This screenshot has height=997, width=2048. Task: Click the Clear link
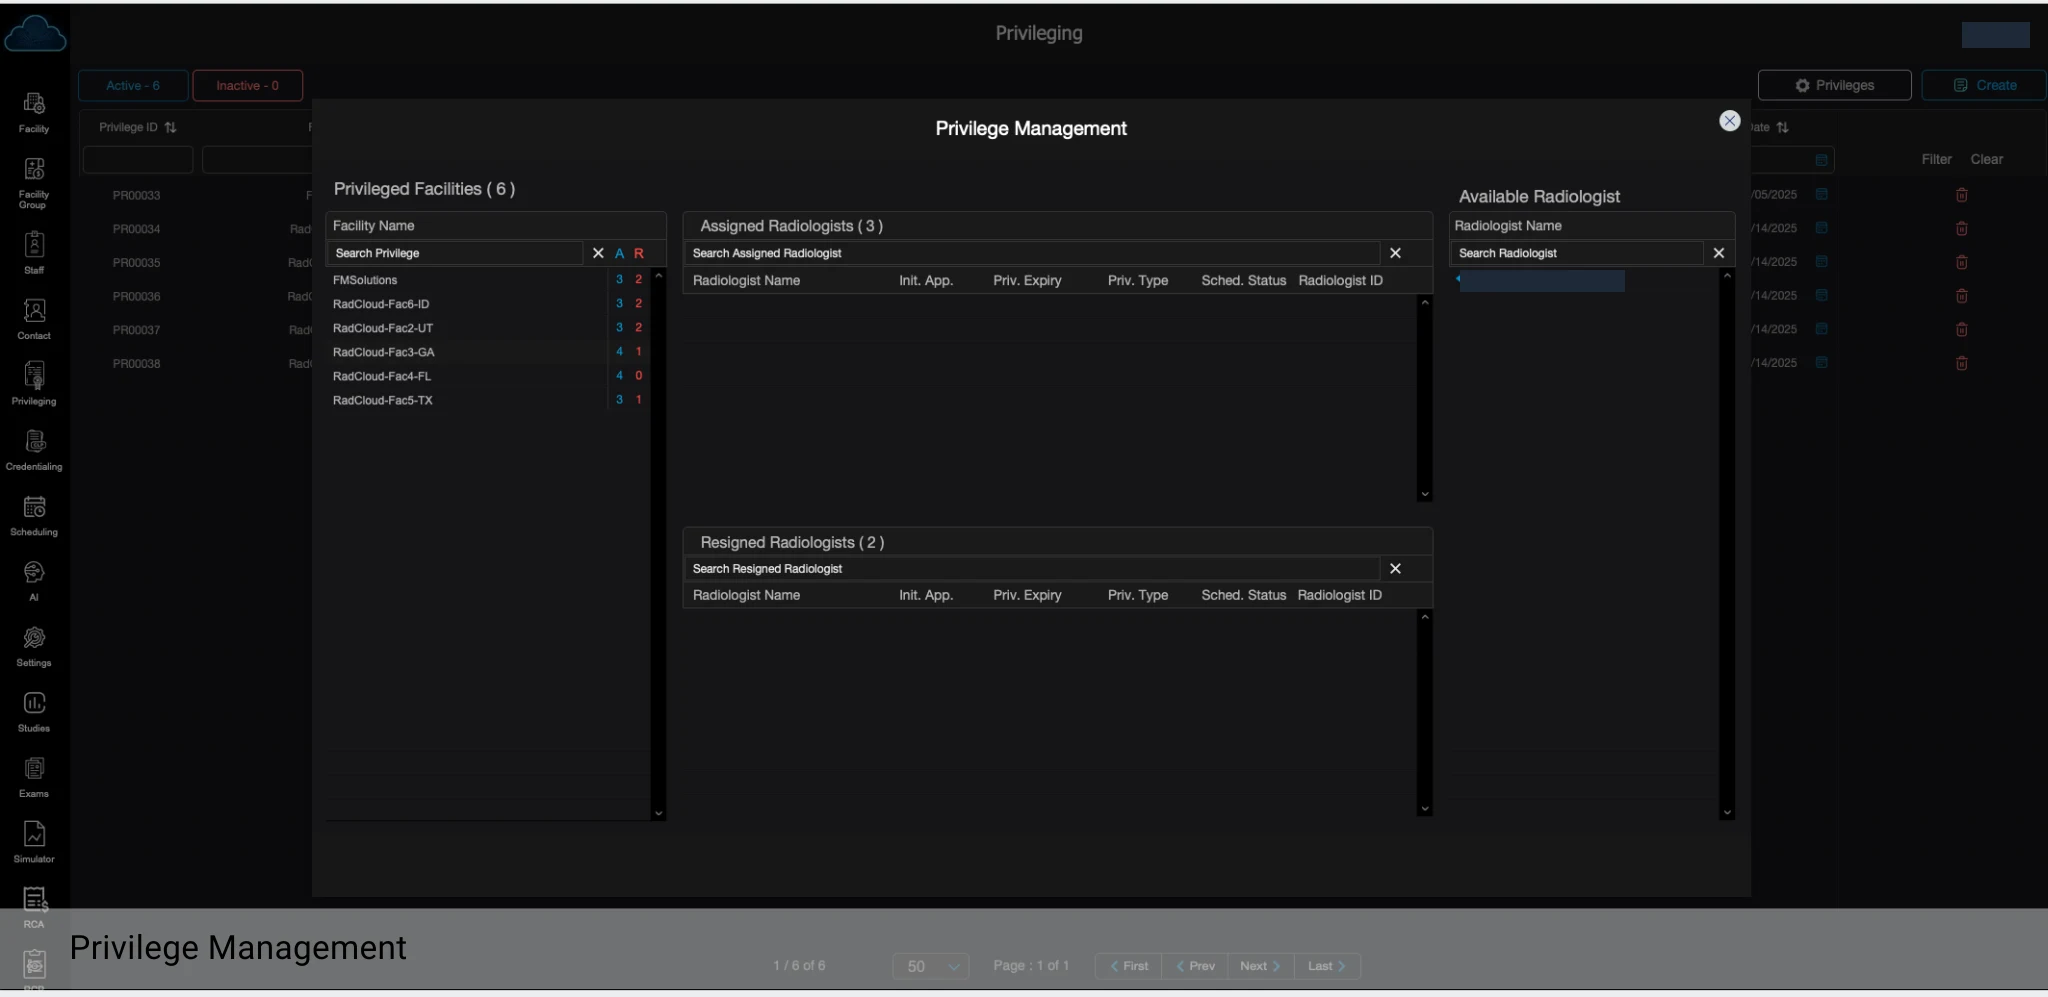1986,159
